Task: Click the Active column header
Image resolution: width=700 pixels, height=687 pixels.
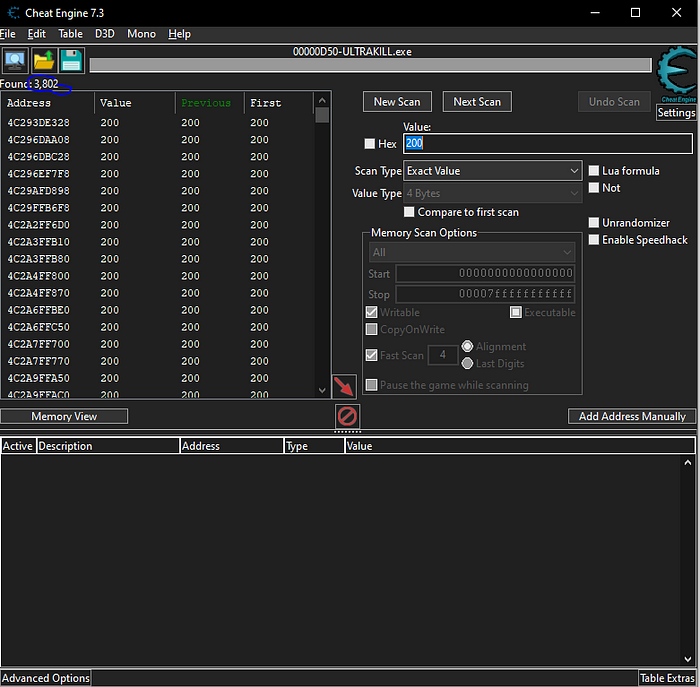Action: [x=18, y=446]
